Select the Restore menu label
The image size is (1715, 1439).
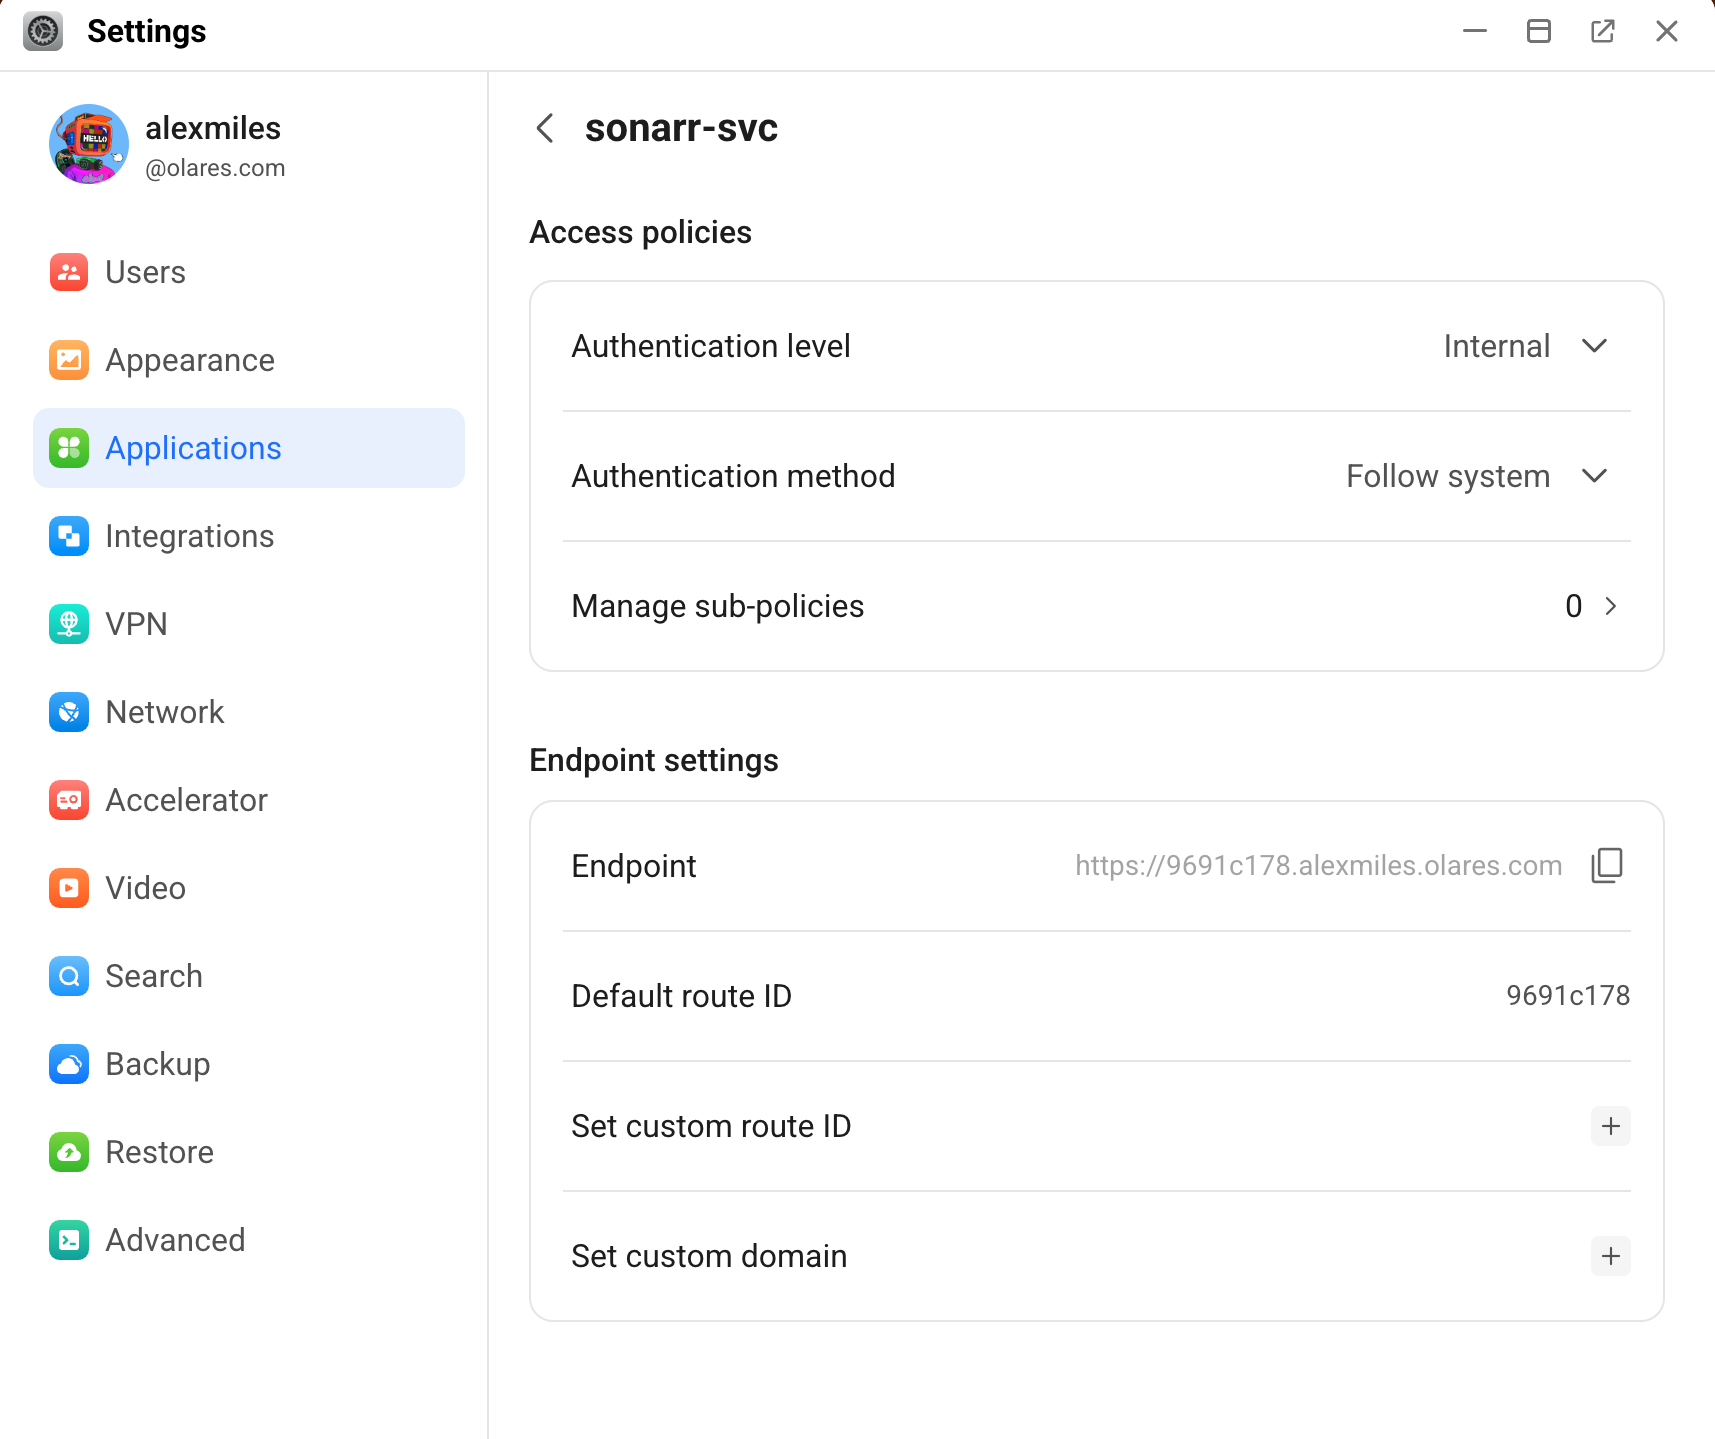tap(160, 1152)
